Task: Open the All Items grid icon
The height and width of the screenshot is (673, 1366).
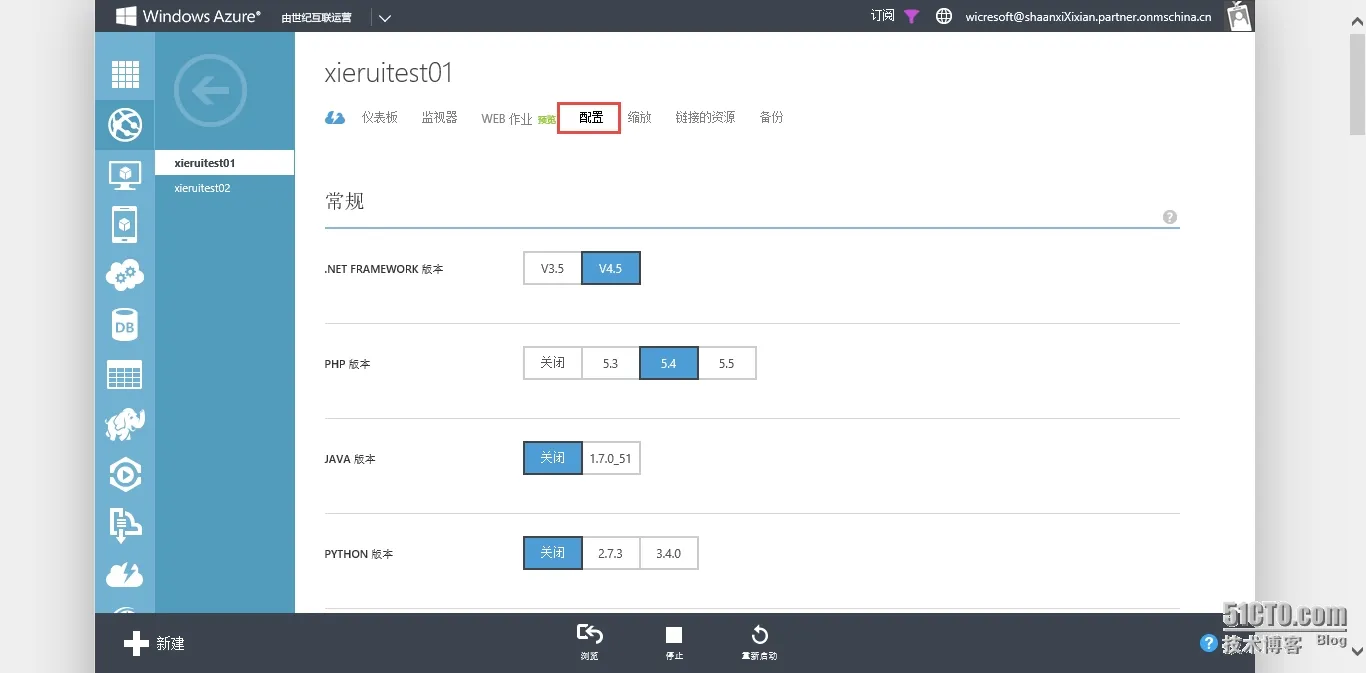Action: [x=125, y=74]
